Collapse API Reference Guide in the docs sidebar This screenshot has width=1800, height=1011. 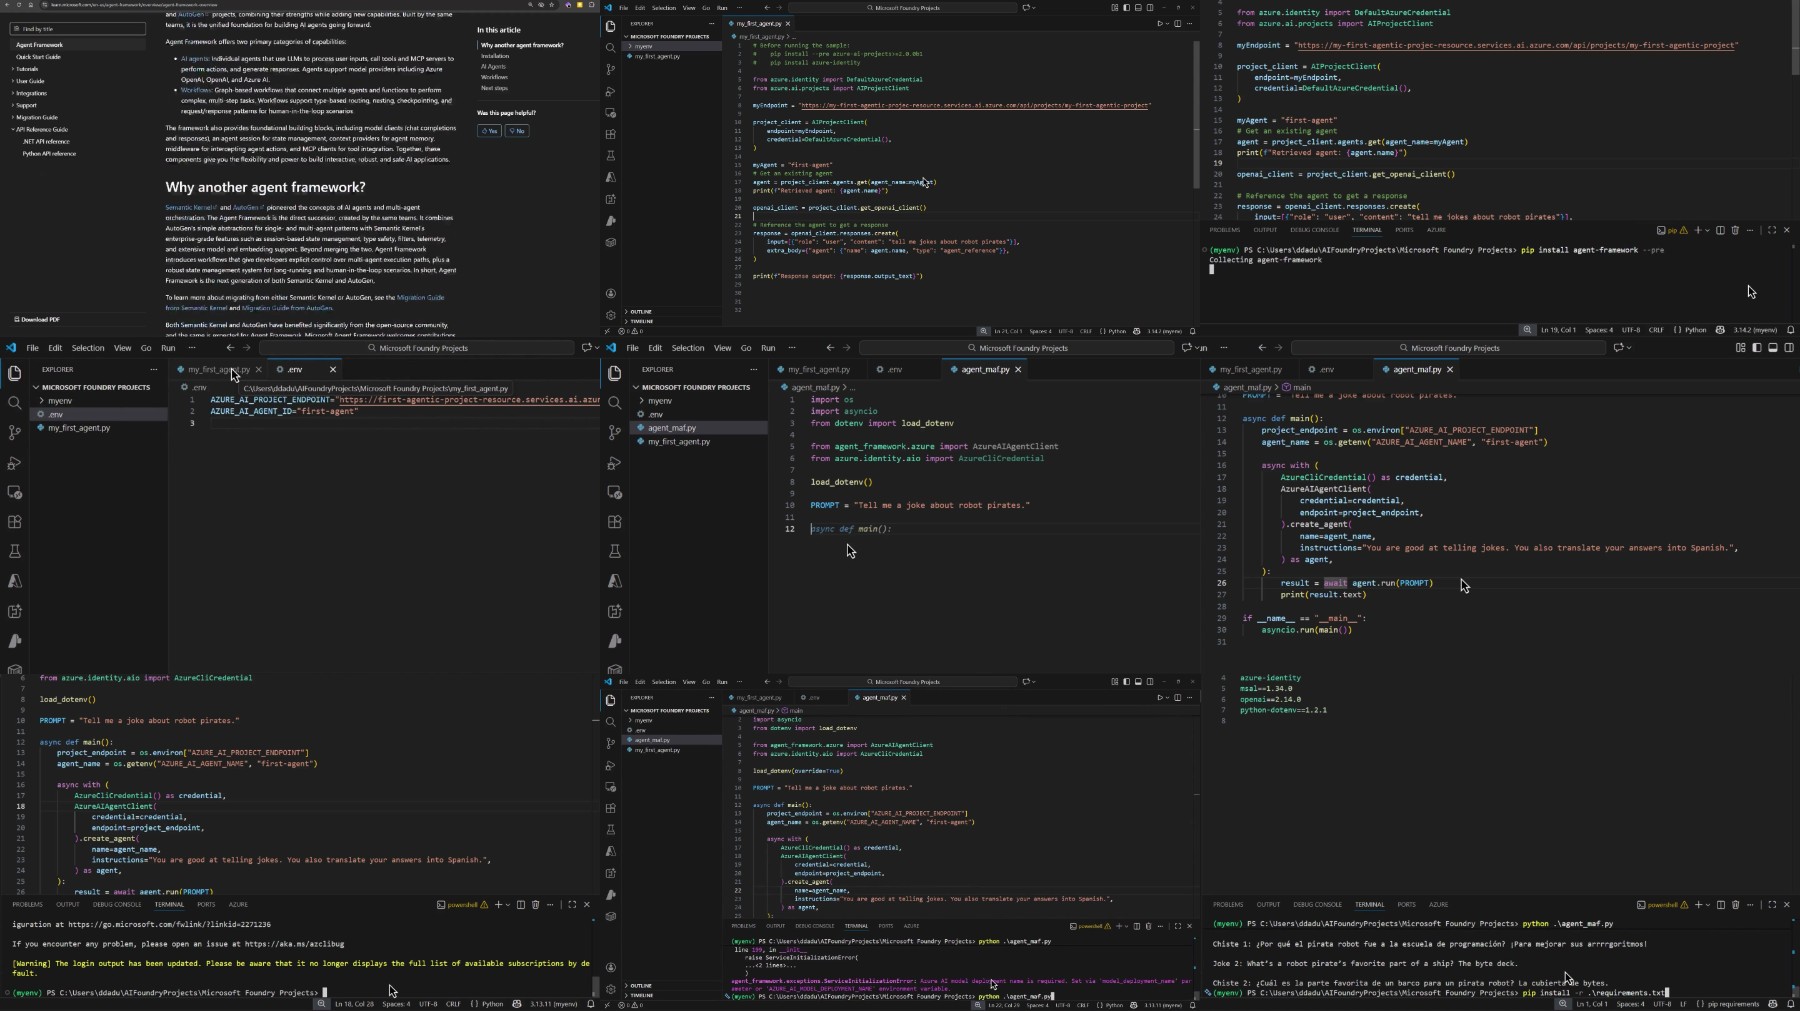pyautogui.click(x=42, y=129)
